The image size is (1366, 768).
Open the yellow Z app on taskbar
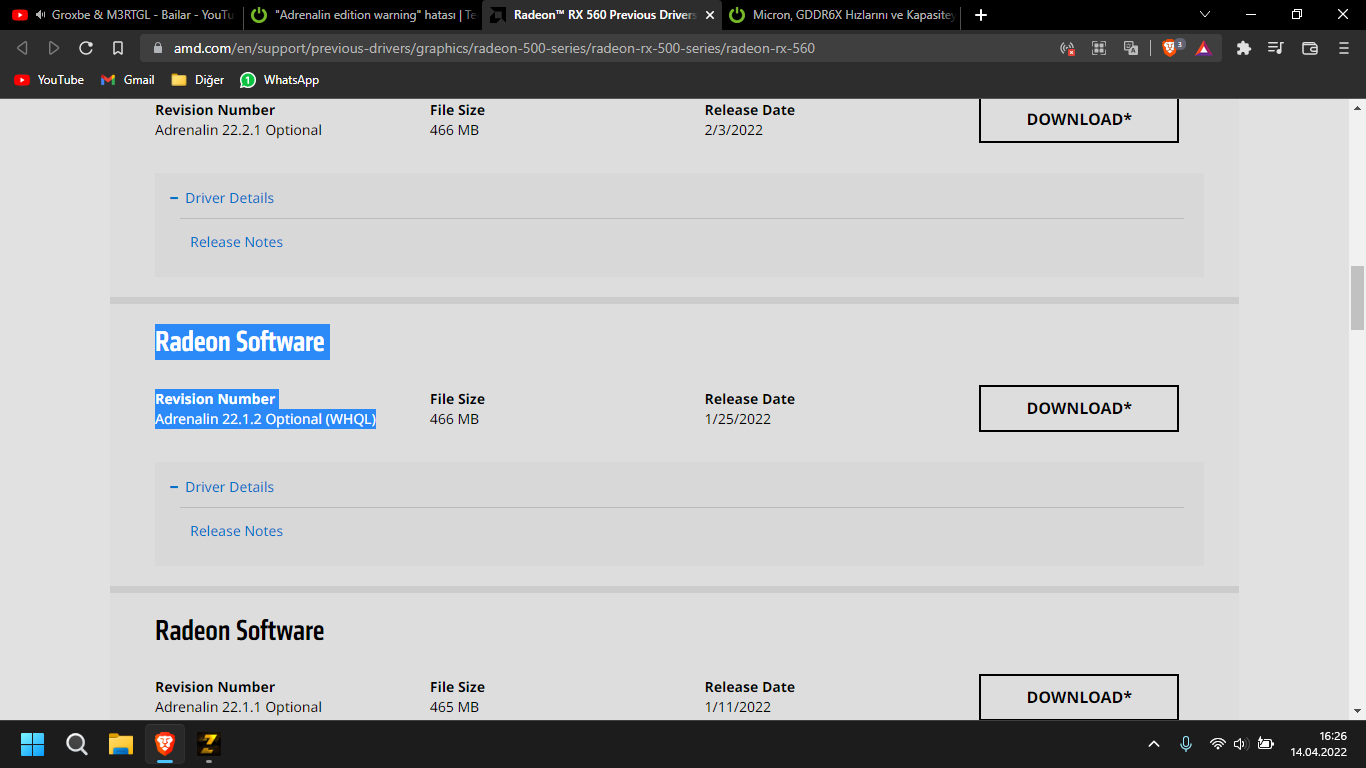point(209,744)
